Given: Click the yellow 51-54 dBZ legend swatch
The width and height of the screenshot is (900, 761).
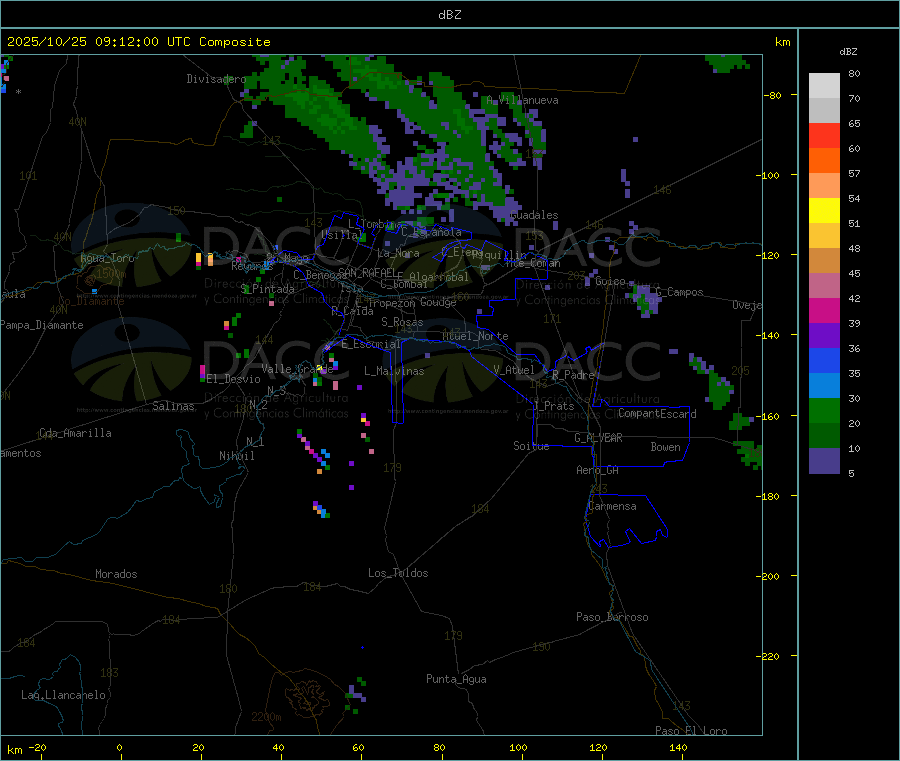Looking at the screenshot, I should tap(824, 211).
